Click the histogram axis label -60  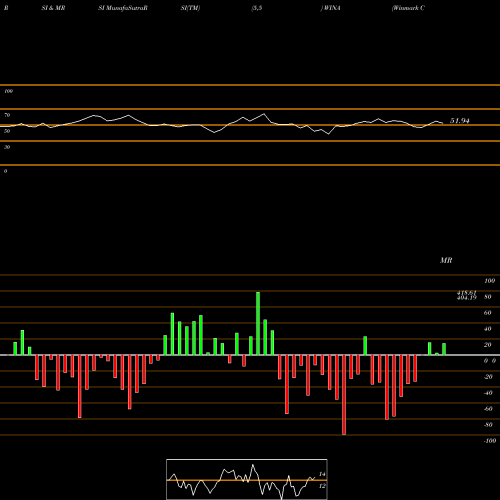488,409
